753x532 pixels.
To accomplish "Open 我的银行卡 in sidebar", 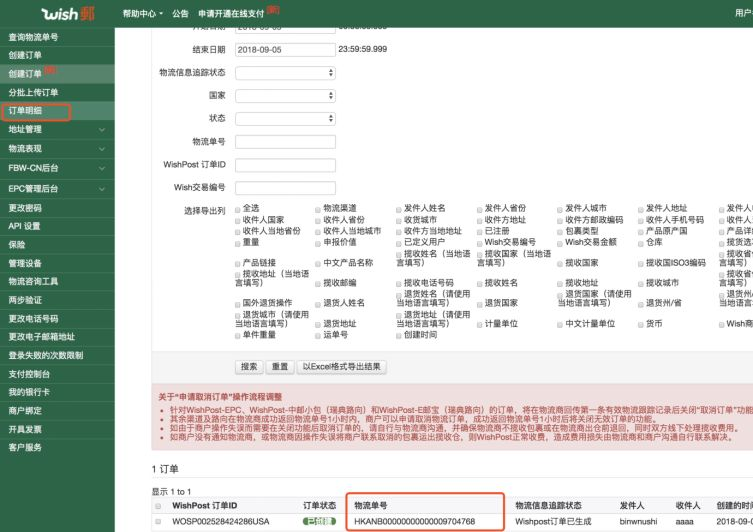I will [x=57, y=392].
